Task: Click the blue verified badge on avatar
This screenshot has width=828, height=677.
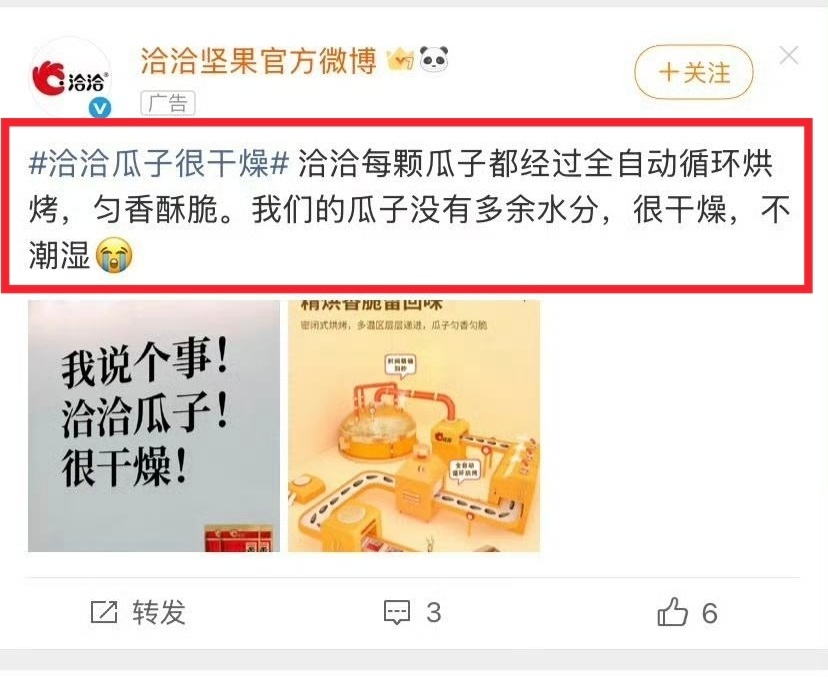Action: click(x=100, y=108)
